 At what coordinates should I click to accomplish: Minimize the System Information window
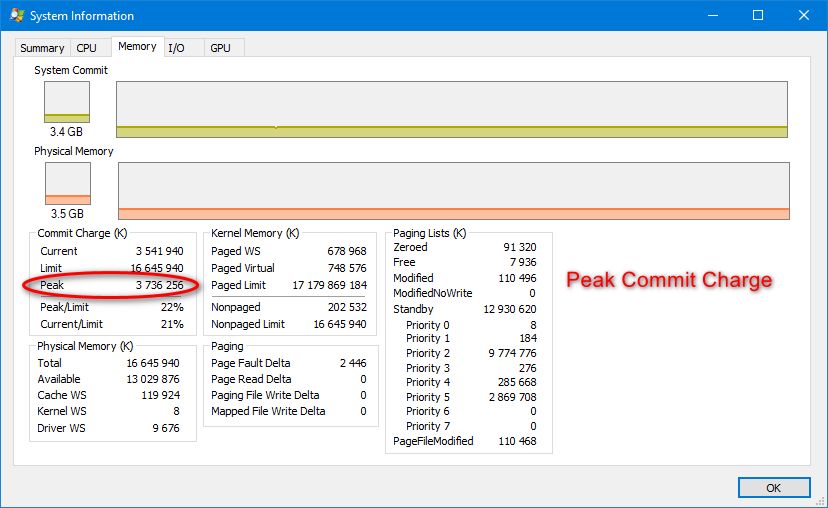click(712, 15)
